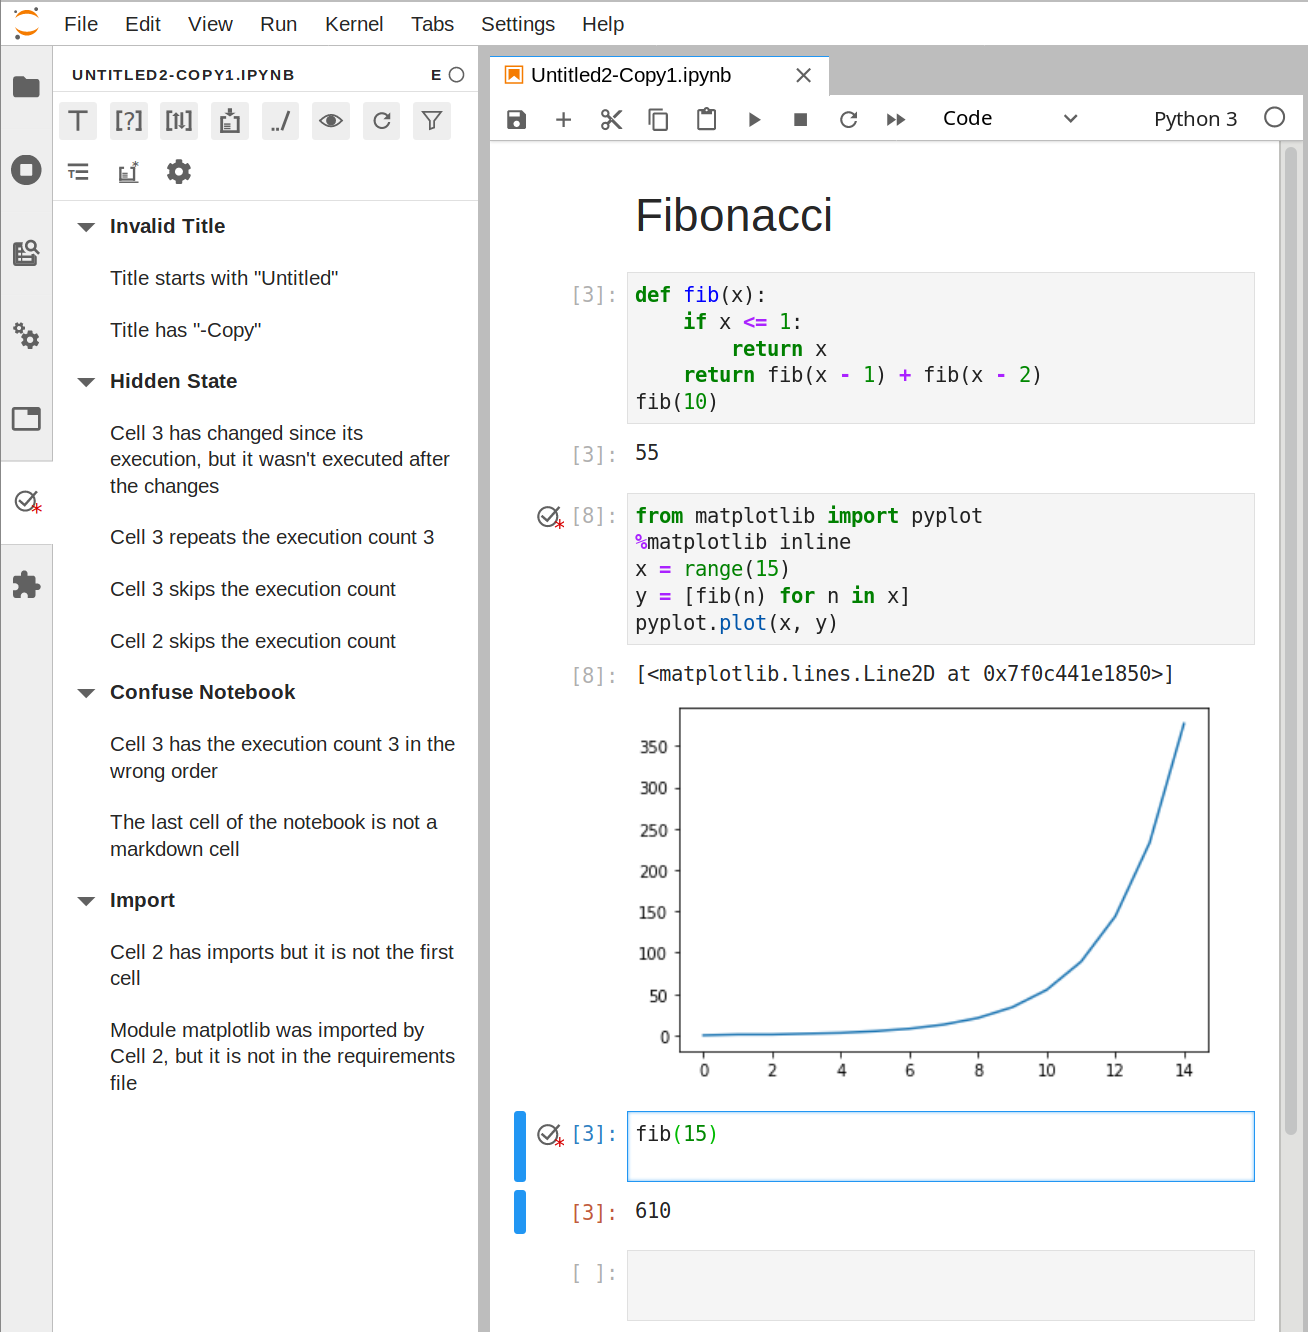The height and width of the screenshot is (1332, 1308).
Task: Click the kernel status circle in linter header
Action: point(457,75)
